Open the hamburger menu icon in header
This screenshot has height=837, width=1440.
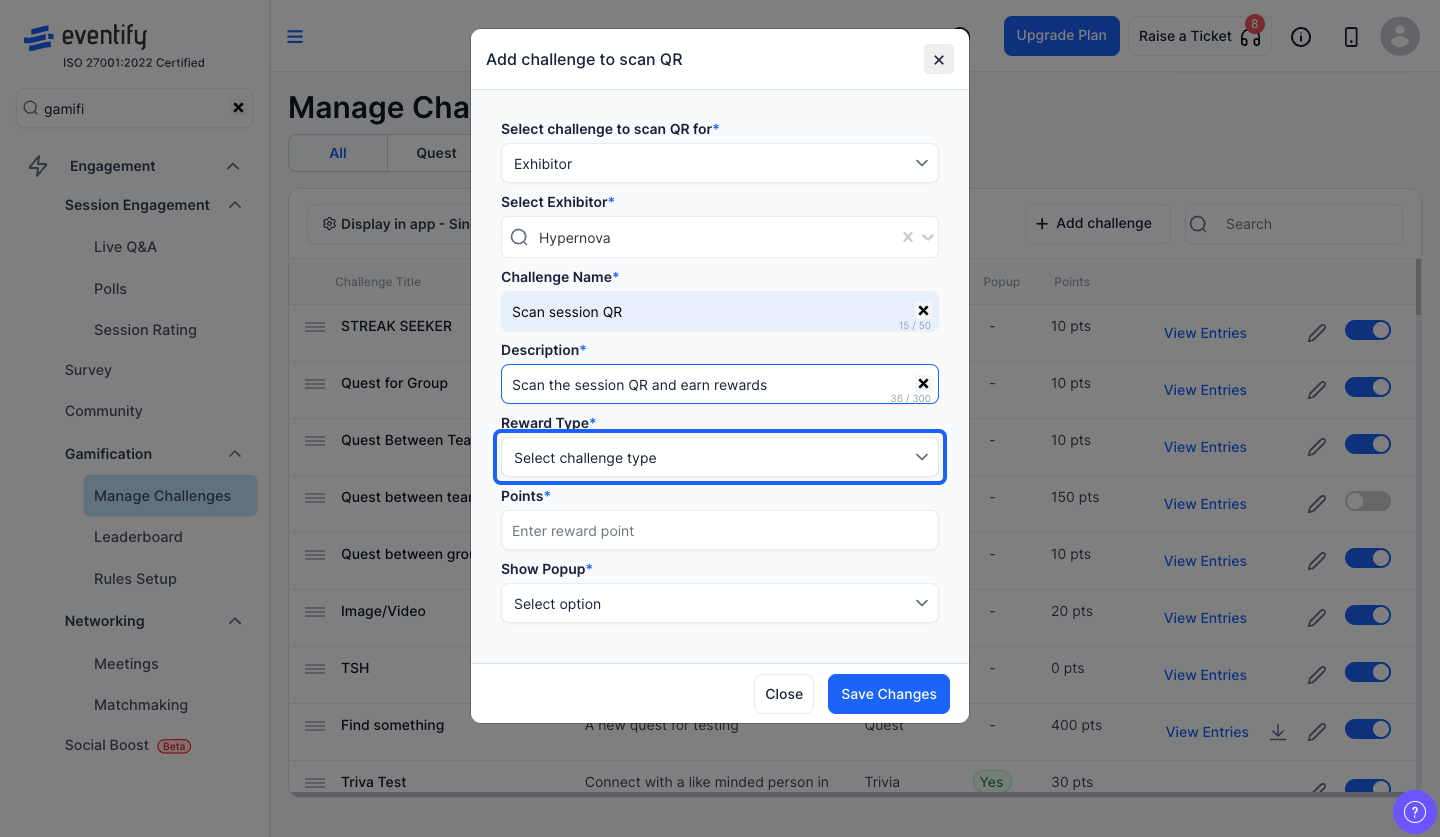click(x=295, y=37)
